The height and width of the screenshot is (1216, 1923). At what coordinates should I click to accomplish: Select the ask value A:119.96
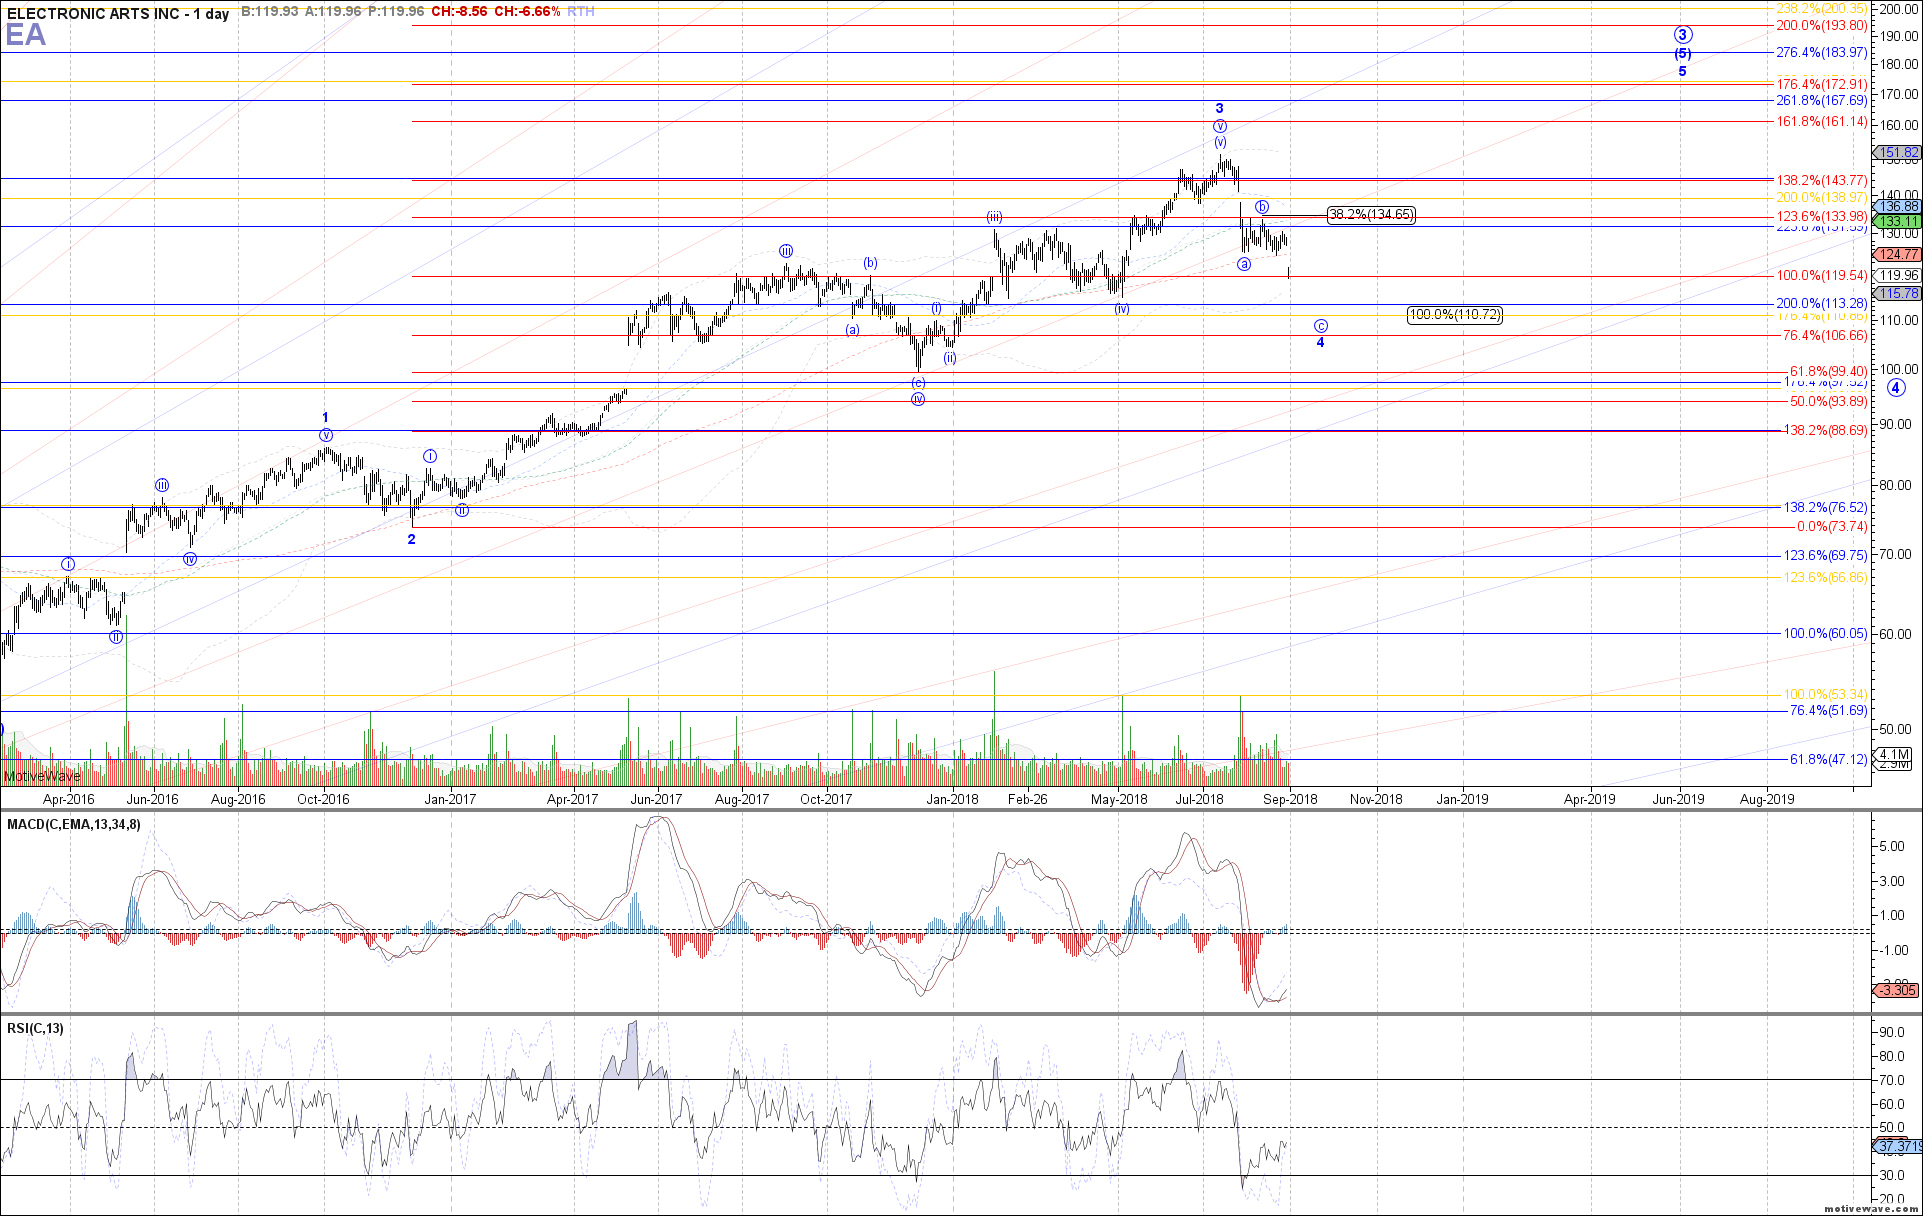coord(333,12)
